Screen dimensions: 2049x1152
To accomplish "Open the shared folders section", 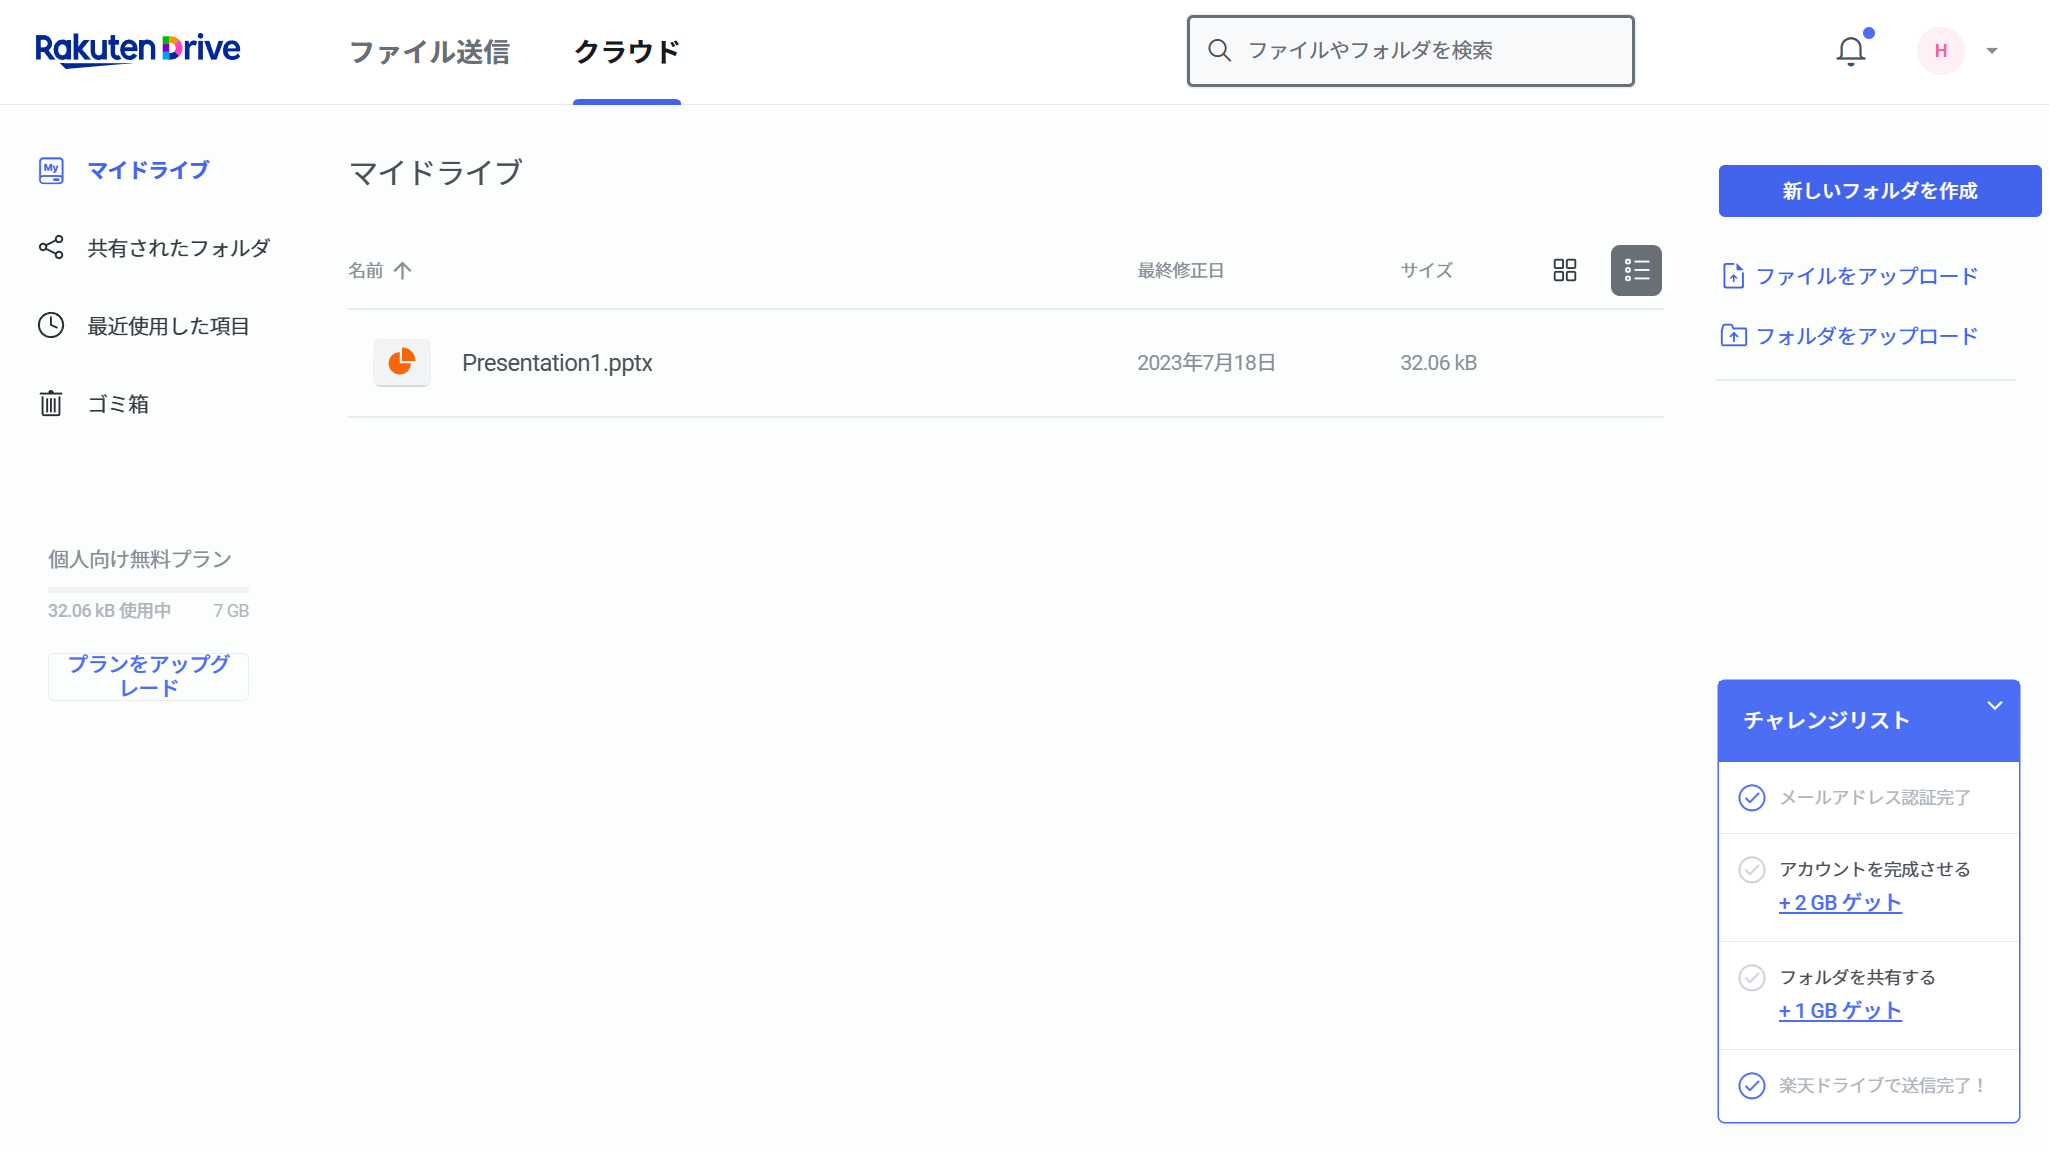I will 177,247.
